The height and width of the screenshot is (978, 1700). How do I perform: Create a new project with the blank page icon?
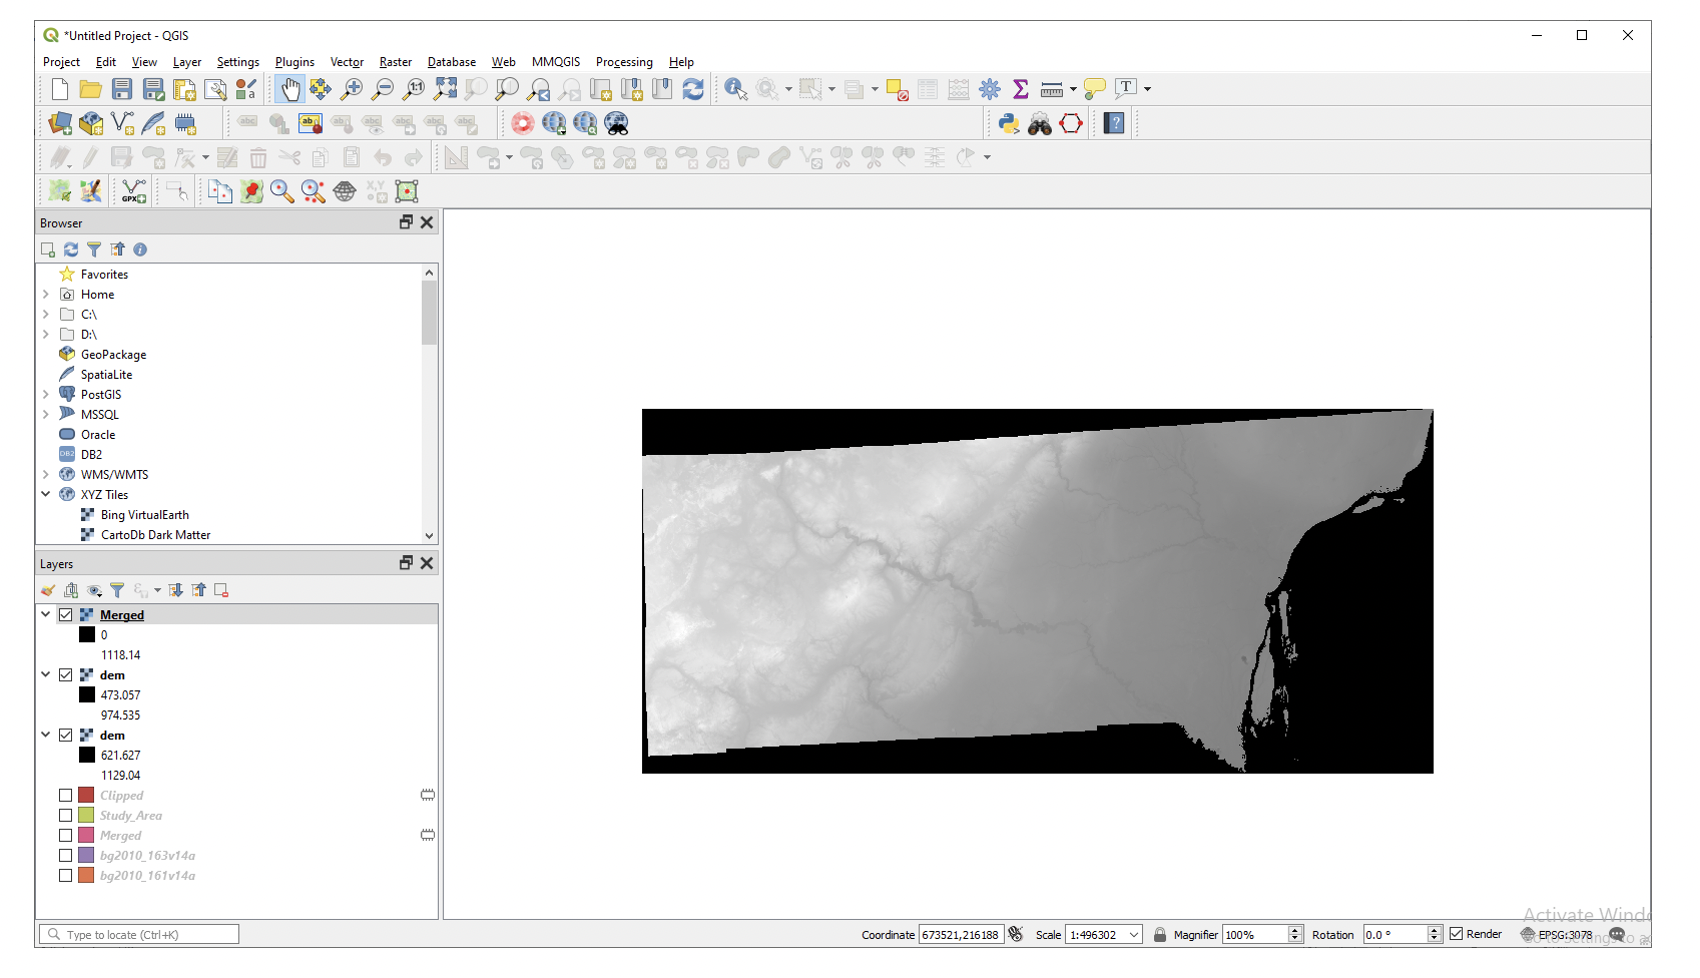(x=59, y=89)
